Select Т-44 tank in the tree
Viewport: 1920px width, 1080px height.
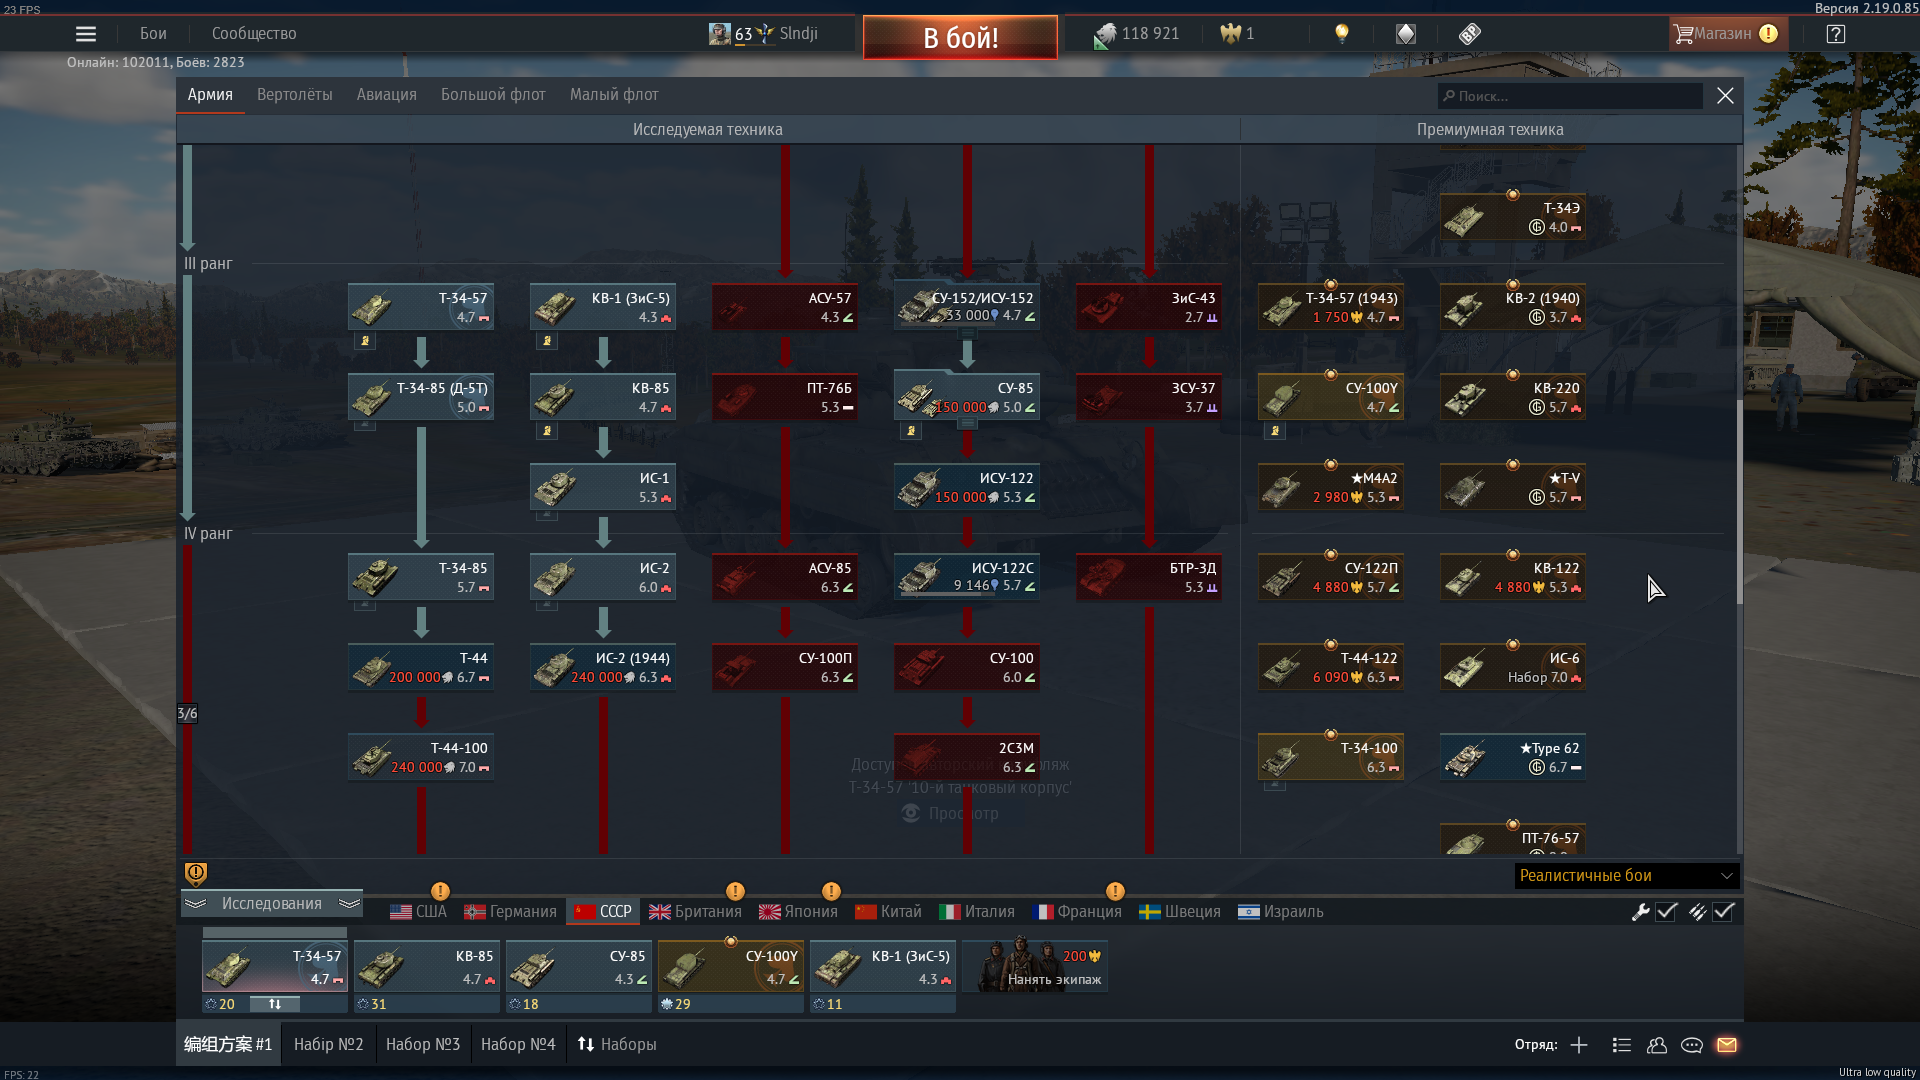(421, 667)
